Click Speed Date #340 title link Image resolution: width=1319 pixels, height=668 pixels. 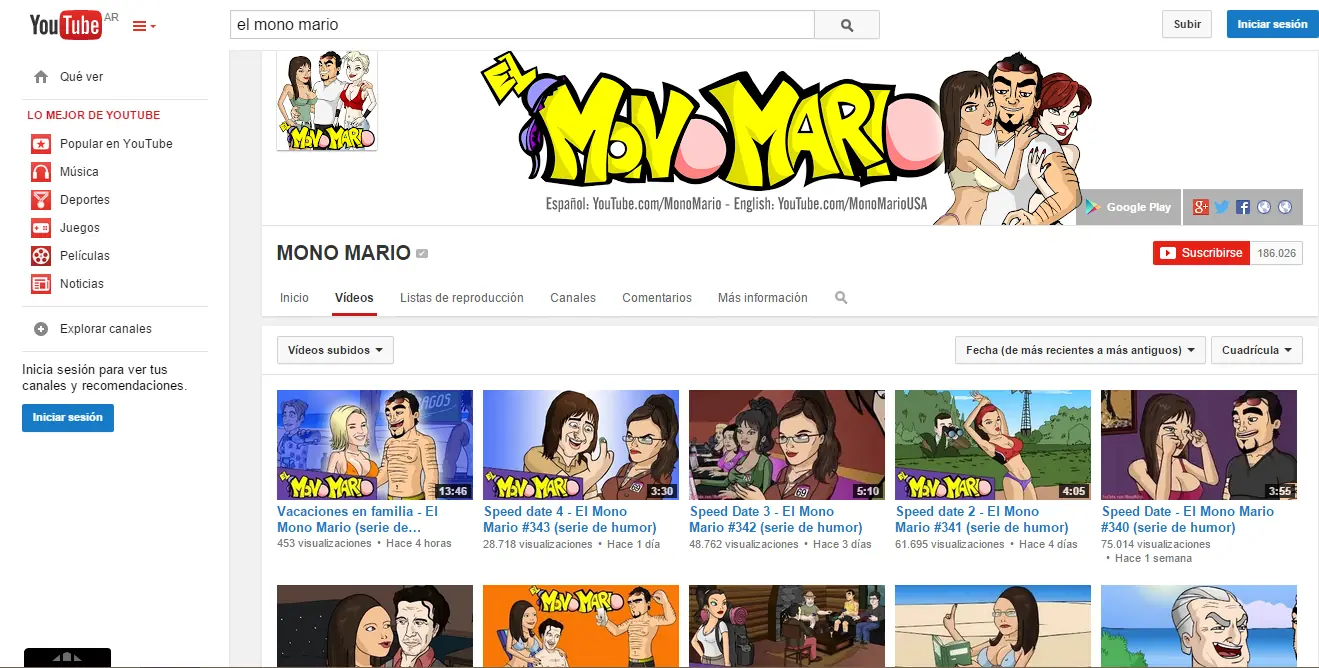tap(1188, 519)
